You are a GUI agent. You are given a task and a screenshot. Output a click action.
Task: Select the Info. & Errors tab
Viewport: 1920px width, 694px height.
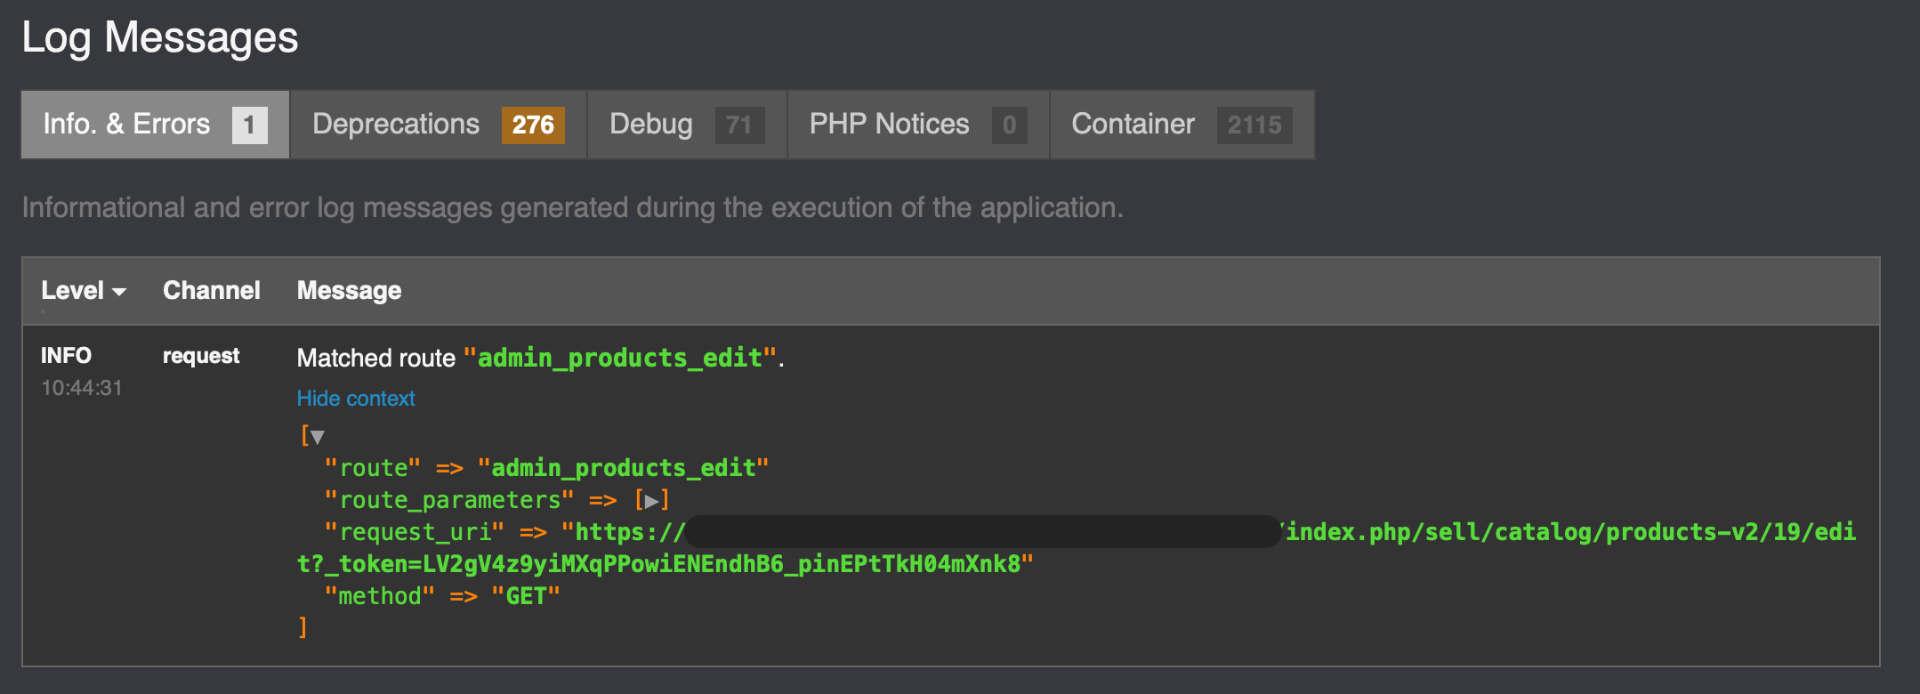(127, 124)
